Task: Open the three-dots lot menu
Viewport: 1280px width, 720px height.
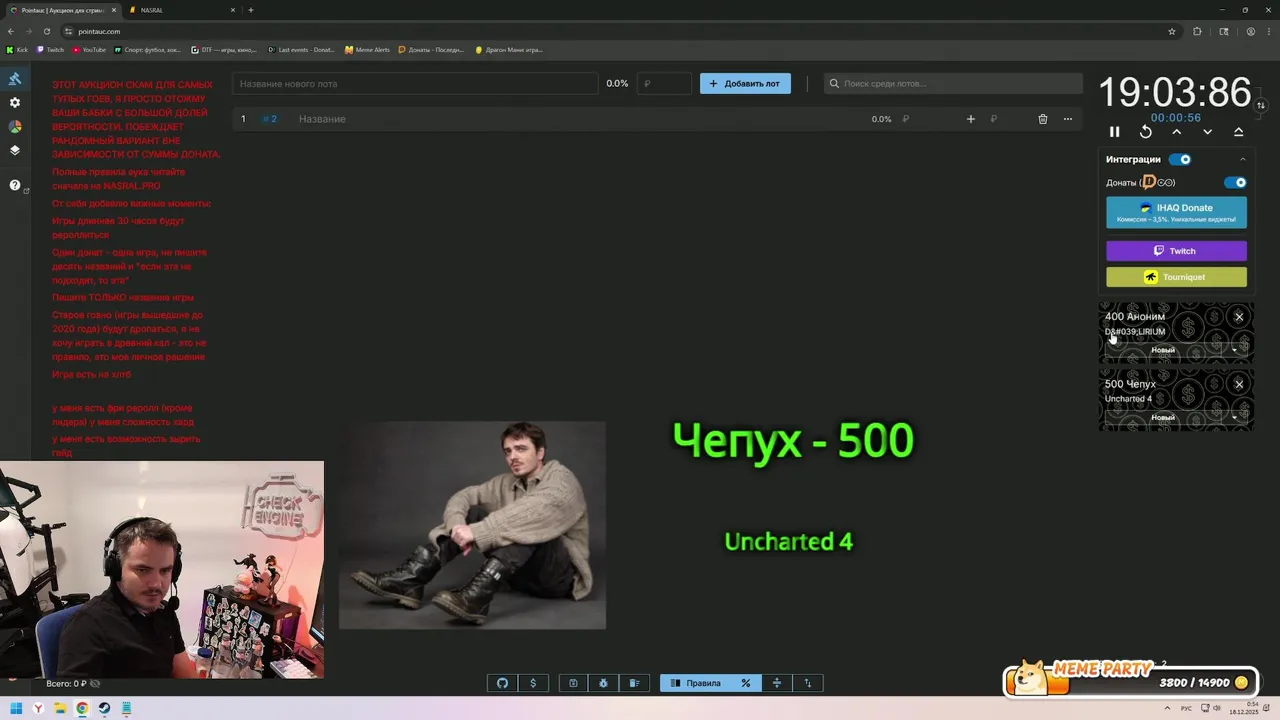Action: click(1067, 119)
